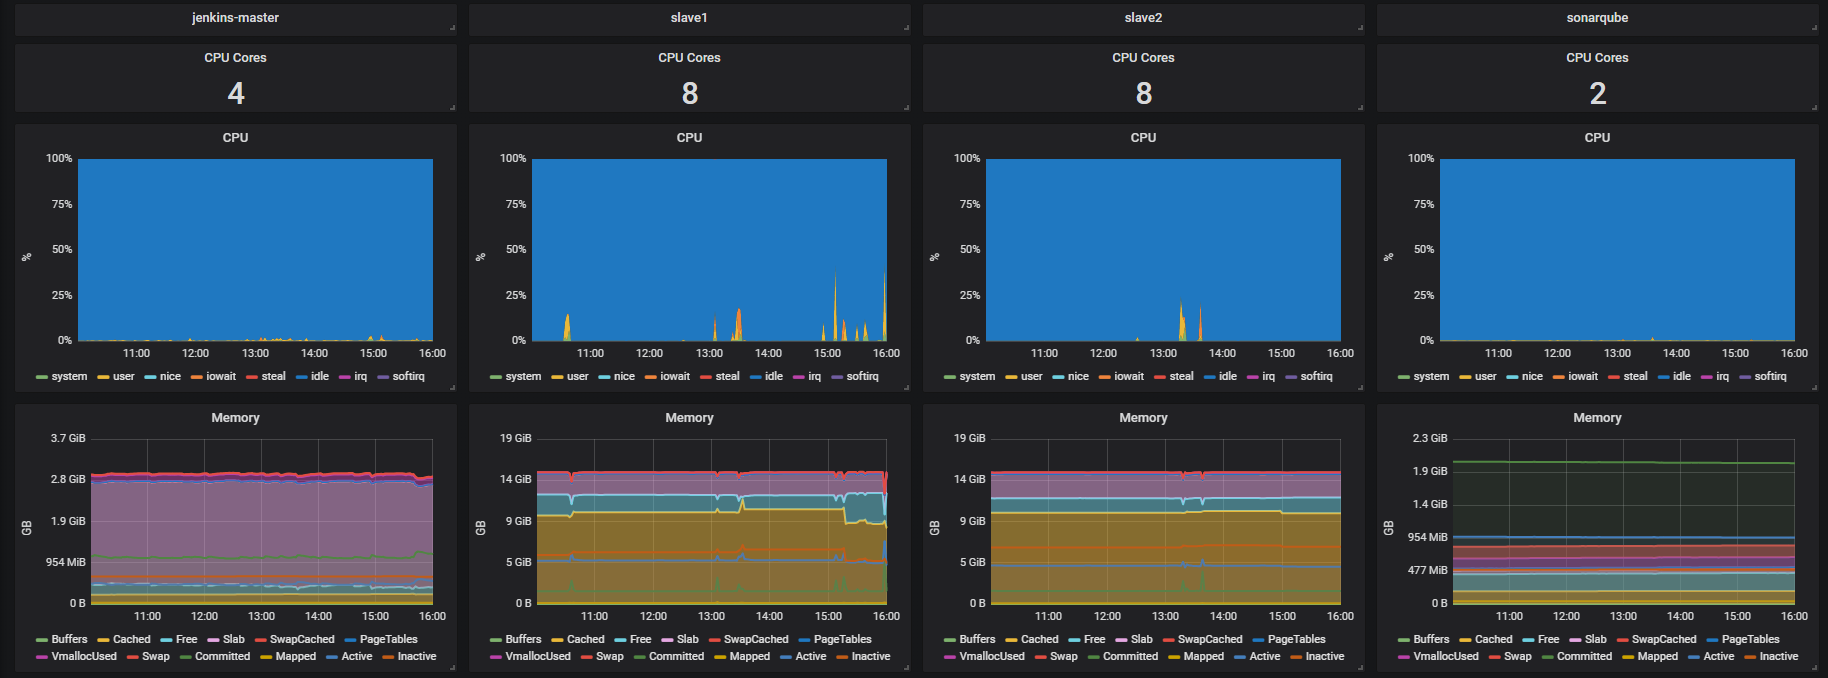Click color swatch beside 'system' in slave2 CPU legend

click(x=949, y=377)
